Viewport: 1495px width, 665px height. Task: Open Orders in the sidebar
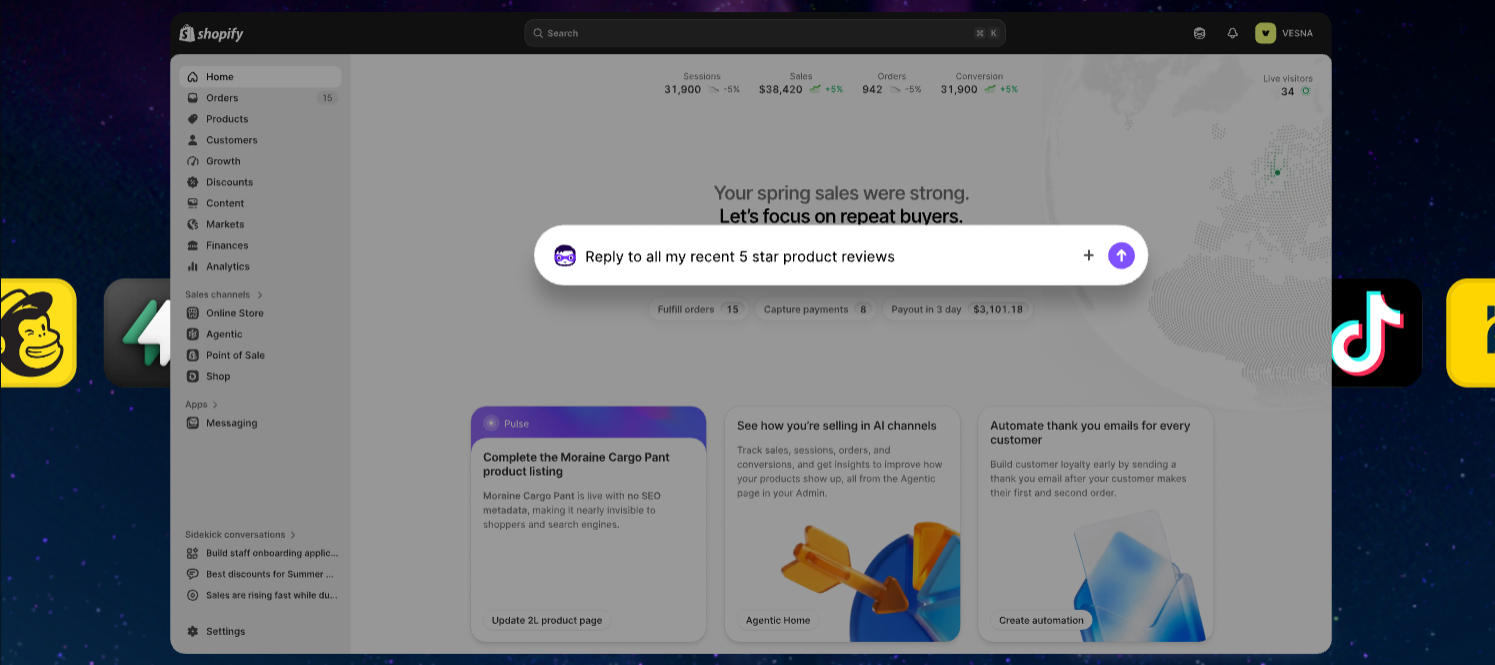[260, 98]
